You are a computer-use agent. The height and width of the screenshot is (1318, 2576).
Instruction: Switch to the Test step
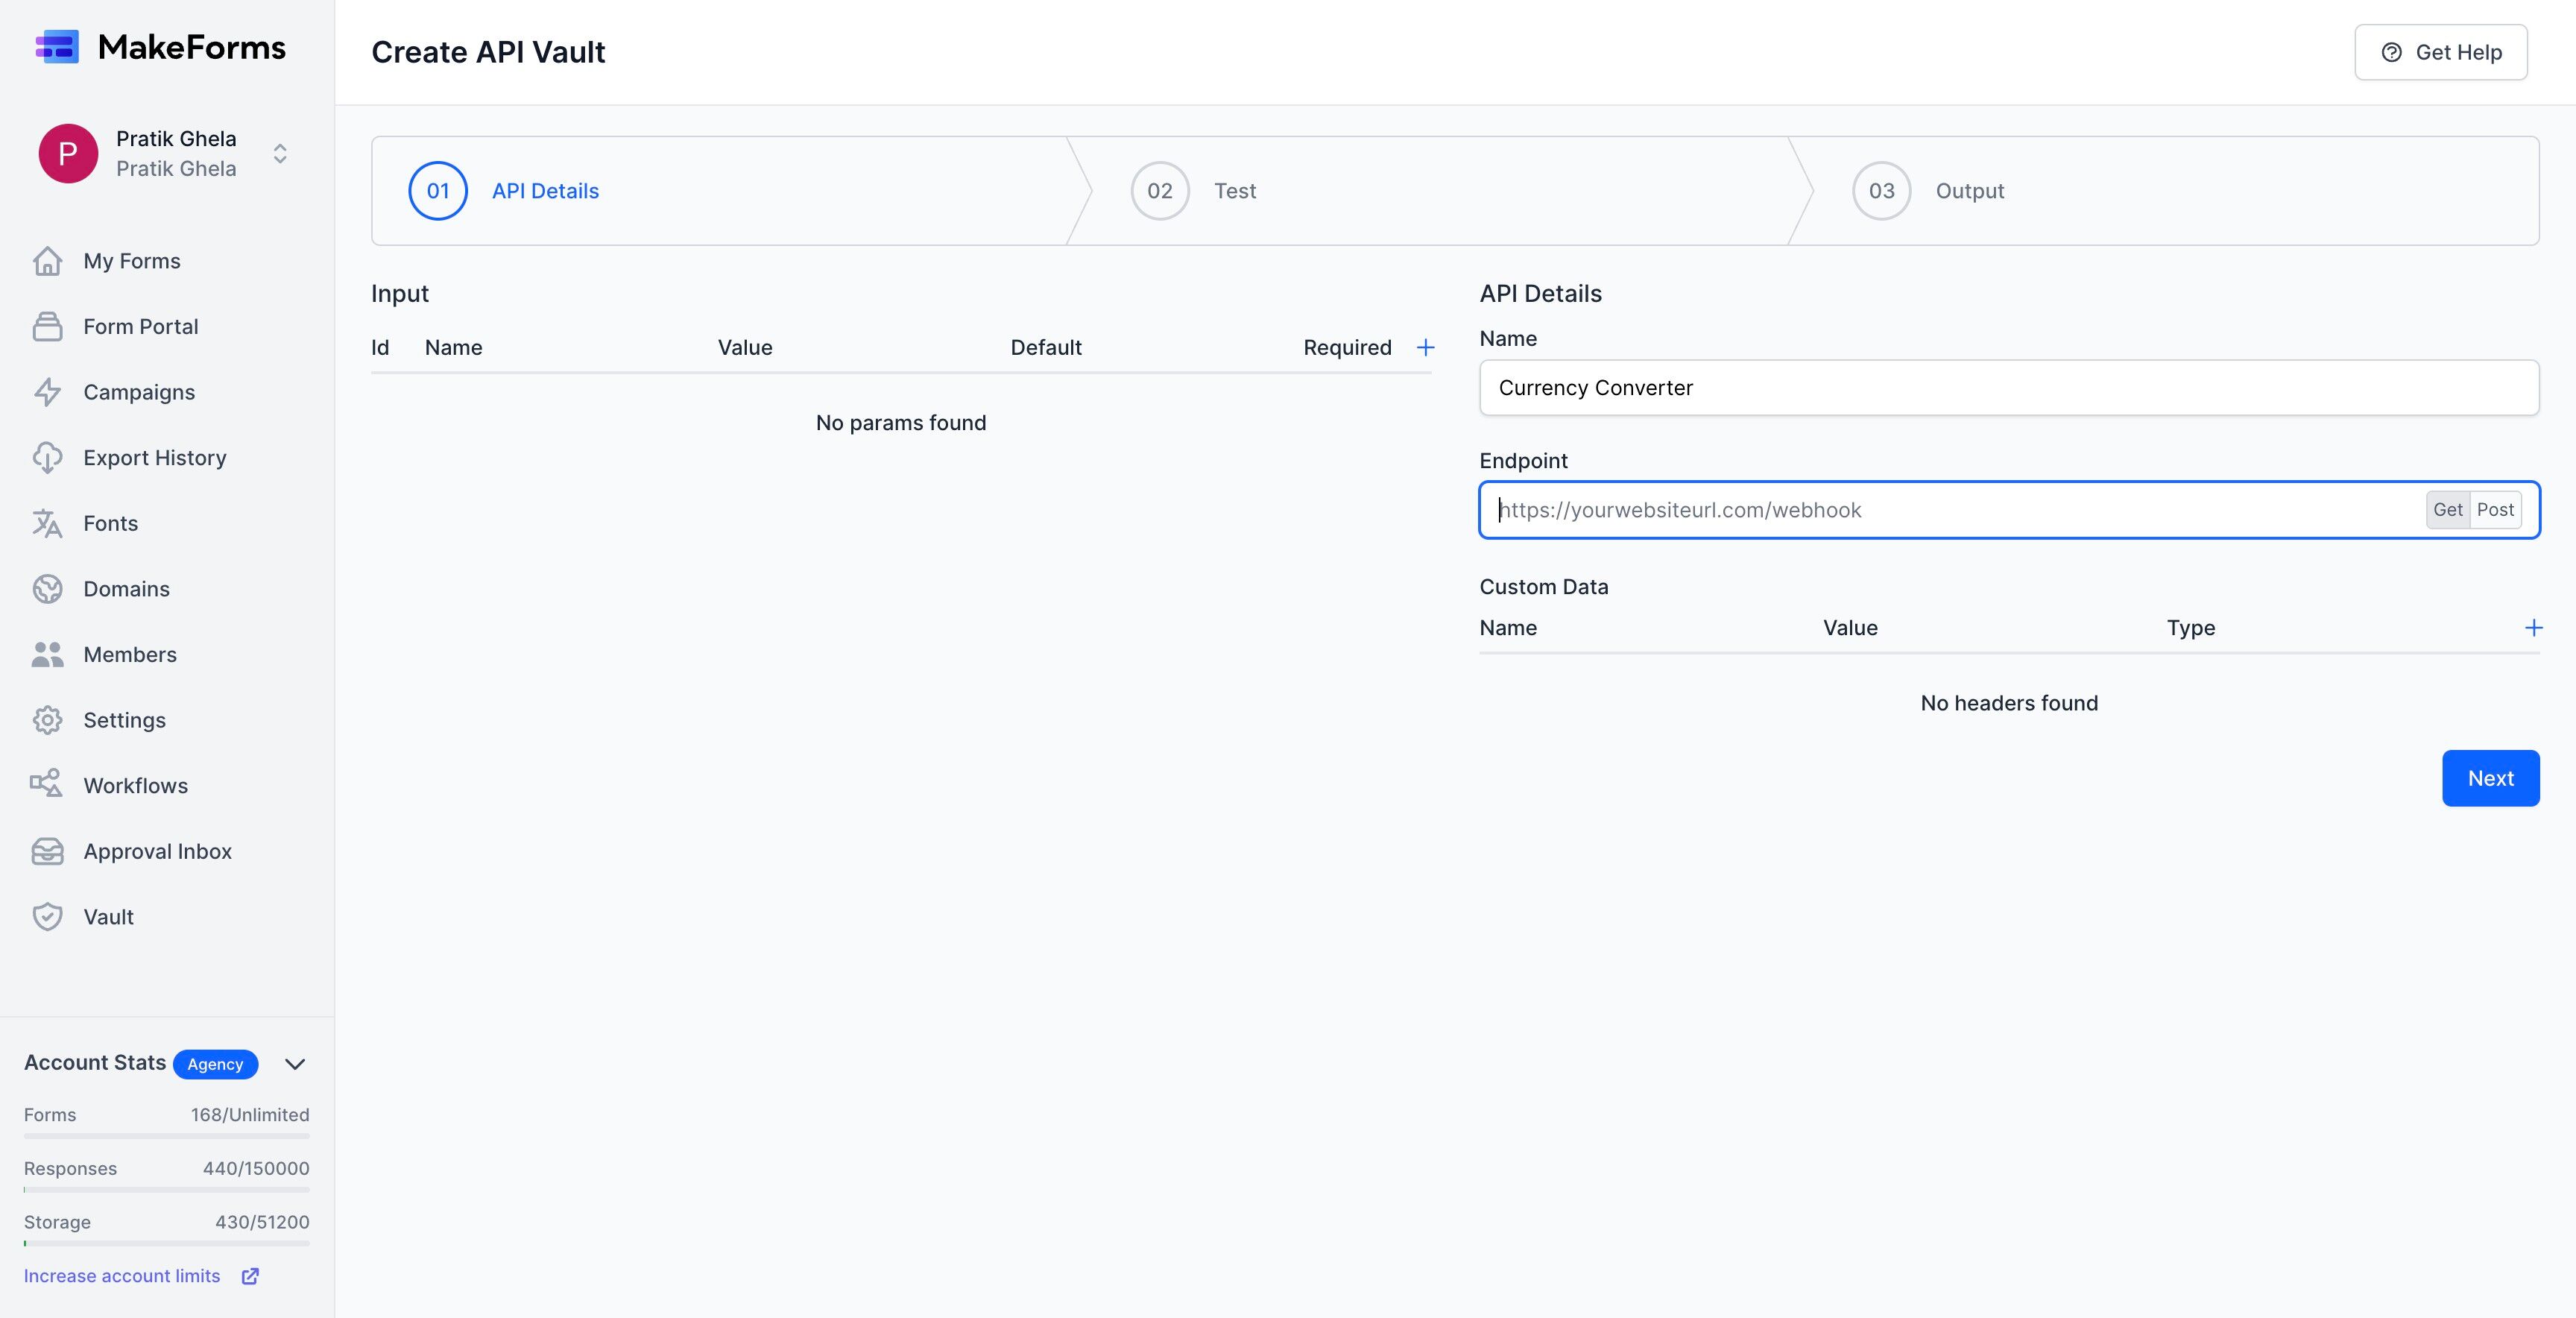pyautogui.click(x=1235, y=191)
